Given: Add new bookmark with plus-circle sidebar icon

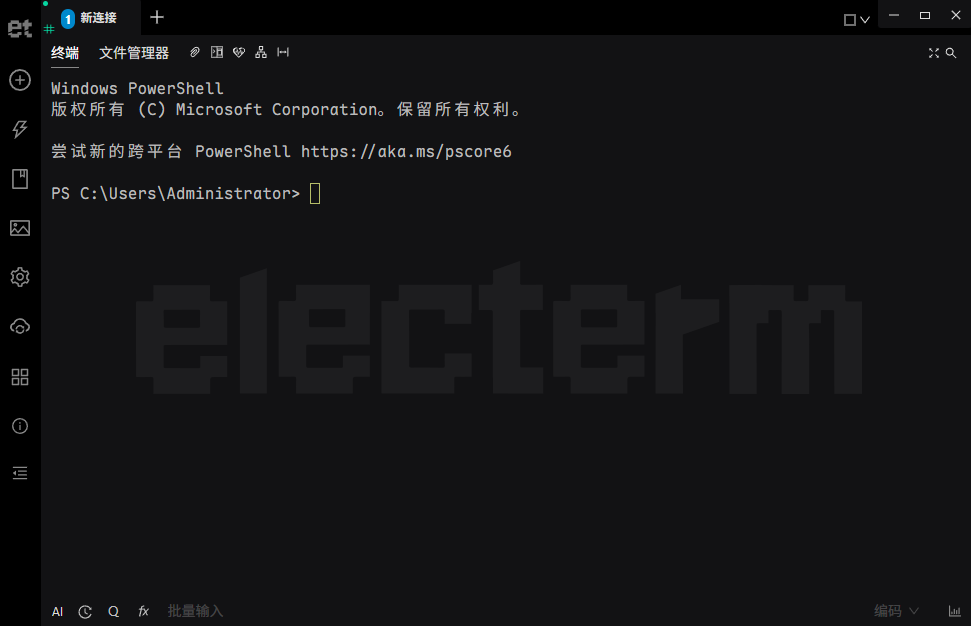Looking at the screenshot, I should 20,80.
